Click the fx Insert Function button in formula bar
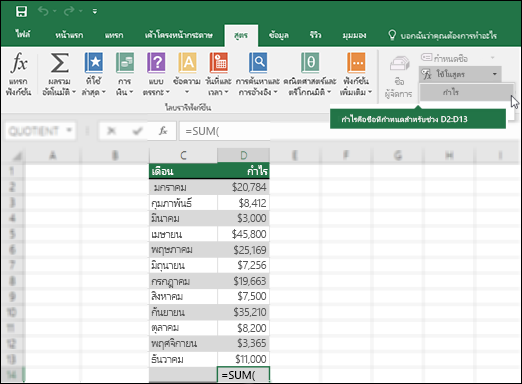 (x=163, y=131)
